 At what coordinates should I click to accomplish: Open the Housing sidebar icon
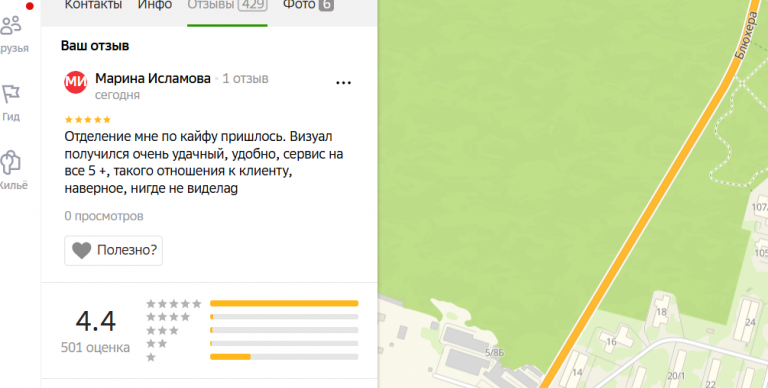pyautogui.click(x=10, y=163)
